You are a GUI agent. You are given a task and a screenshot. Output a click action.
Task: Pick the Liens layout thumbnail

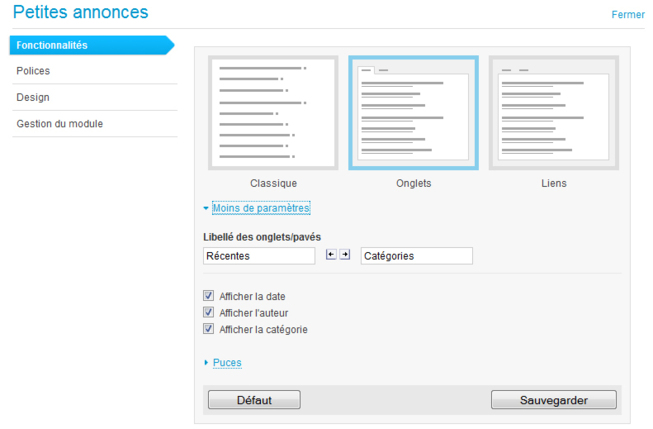click(553, 113)
